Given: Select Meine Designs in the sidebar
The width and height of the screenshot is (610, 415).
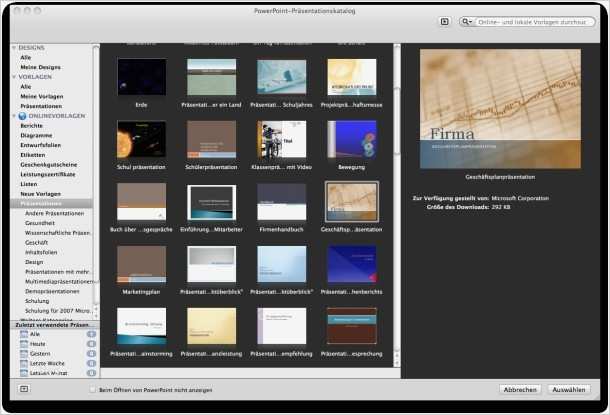Looking at the screenshot, I should tap(40, 67).
